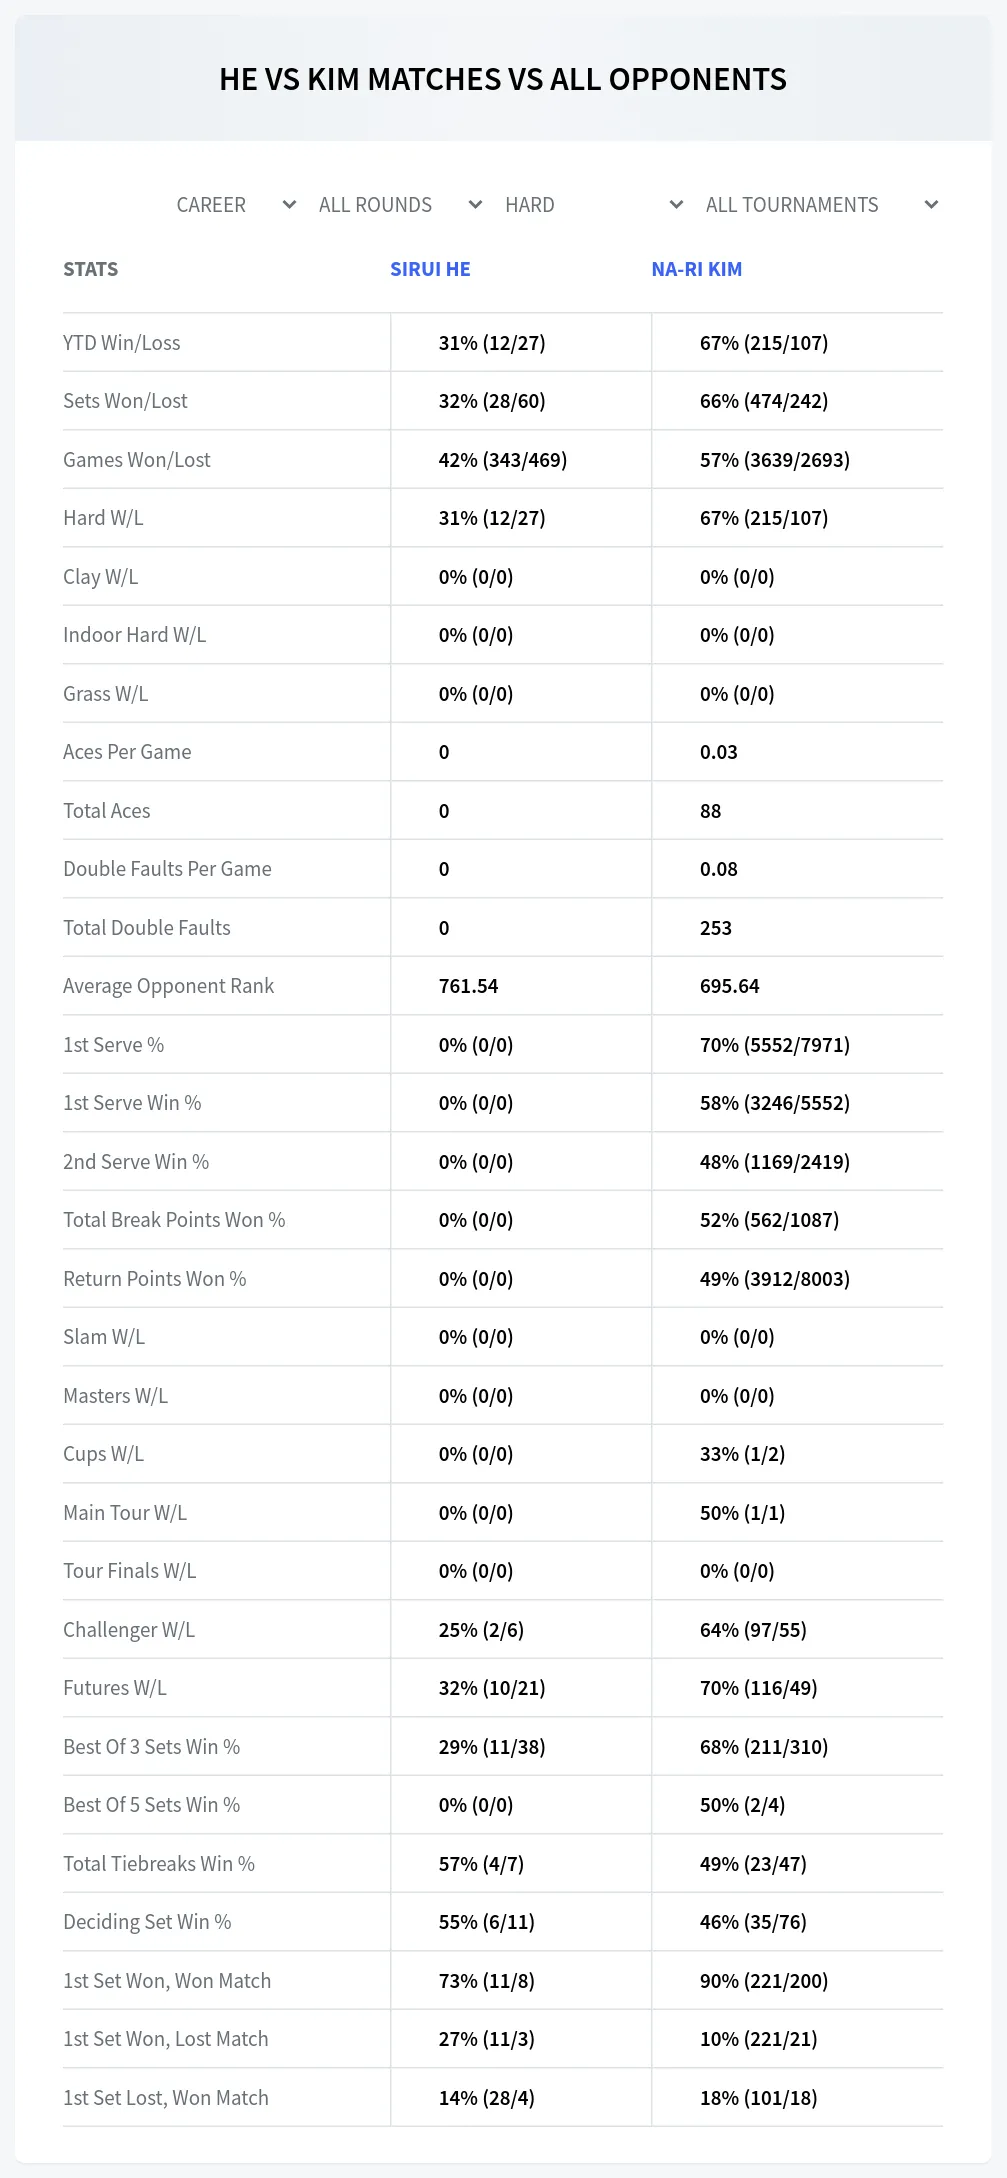Click the chevron after ALL TOURNAMENTS
The image size is (1007, 2178).
tap(931, 205)
